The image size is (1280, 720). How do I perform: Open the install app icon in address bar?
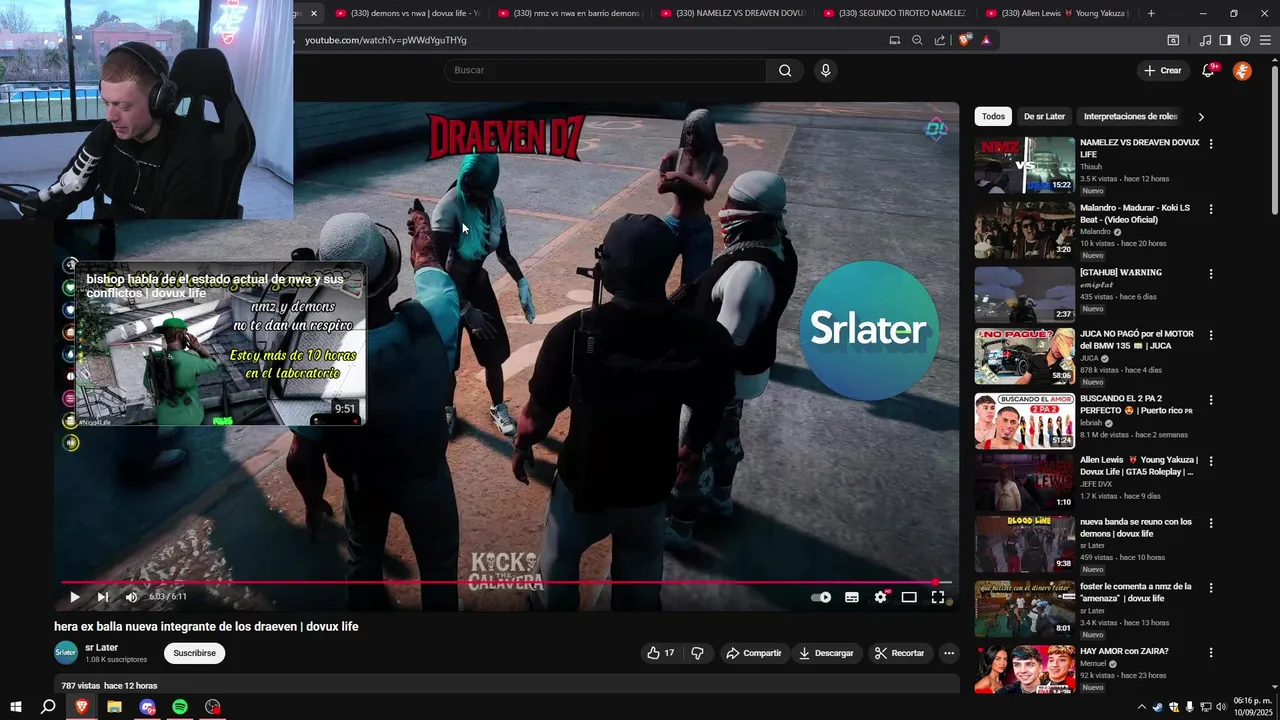tap(895, 40)
